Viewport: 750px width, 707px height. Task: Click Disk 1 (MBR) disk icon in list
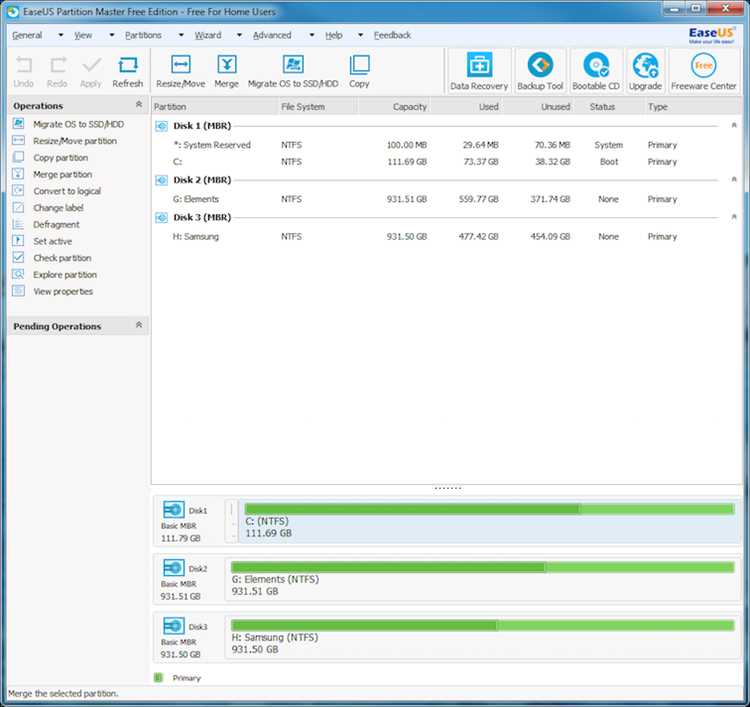(162, 126)
